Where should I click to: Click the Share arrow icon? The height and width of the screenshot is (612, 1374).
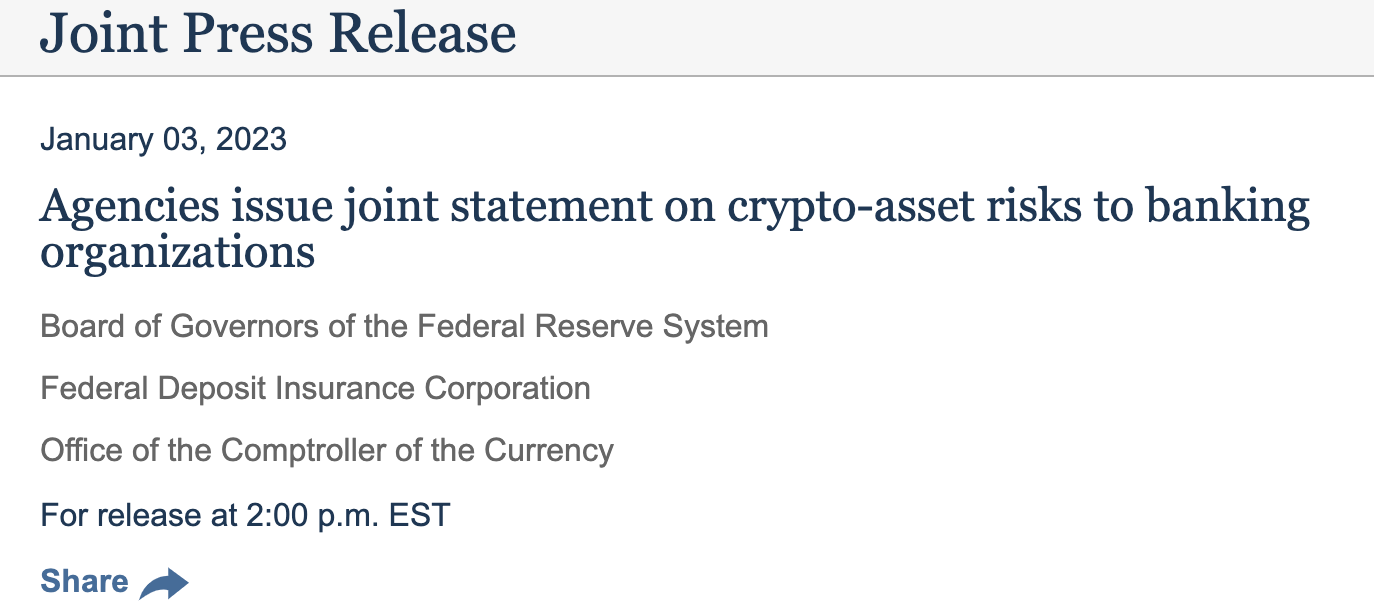coord(163,583)
